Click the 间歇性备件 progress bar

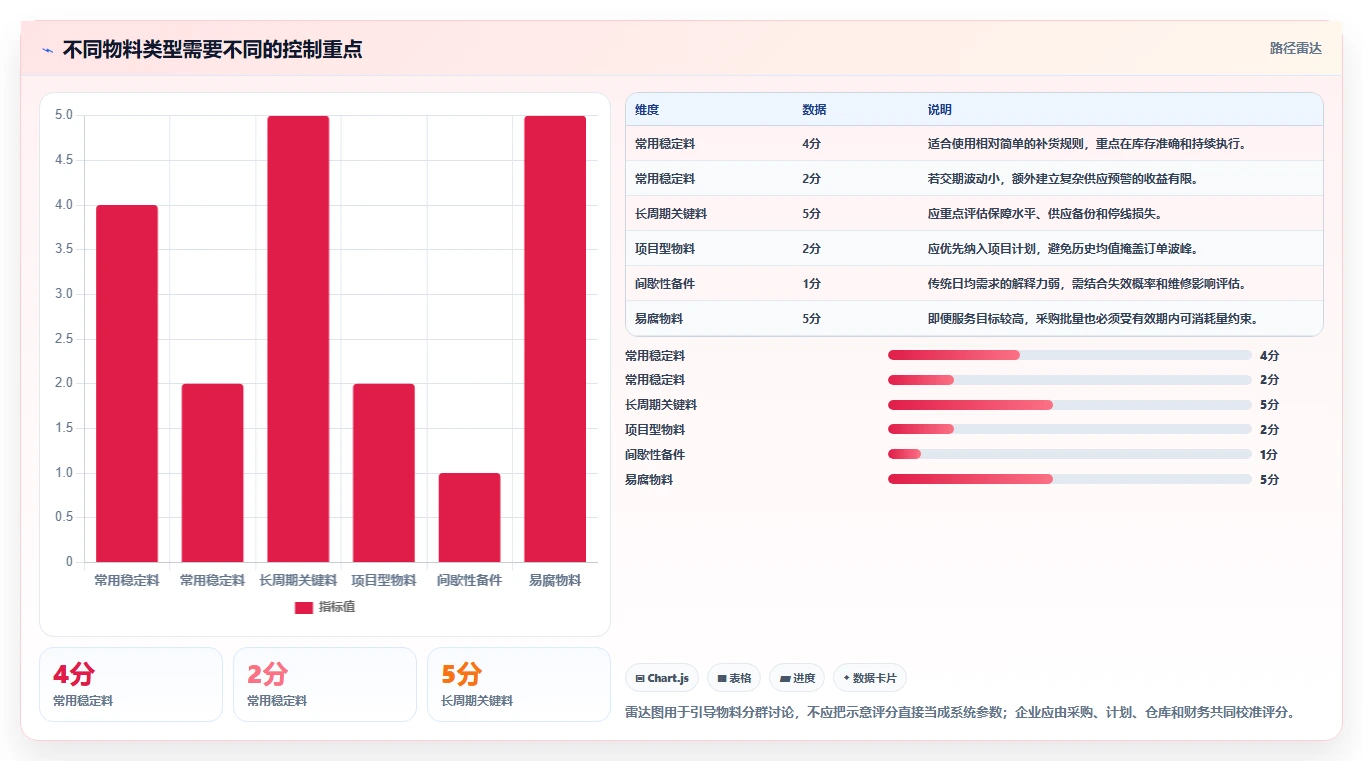1070,454
